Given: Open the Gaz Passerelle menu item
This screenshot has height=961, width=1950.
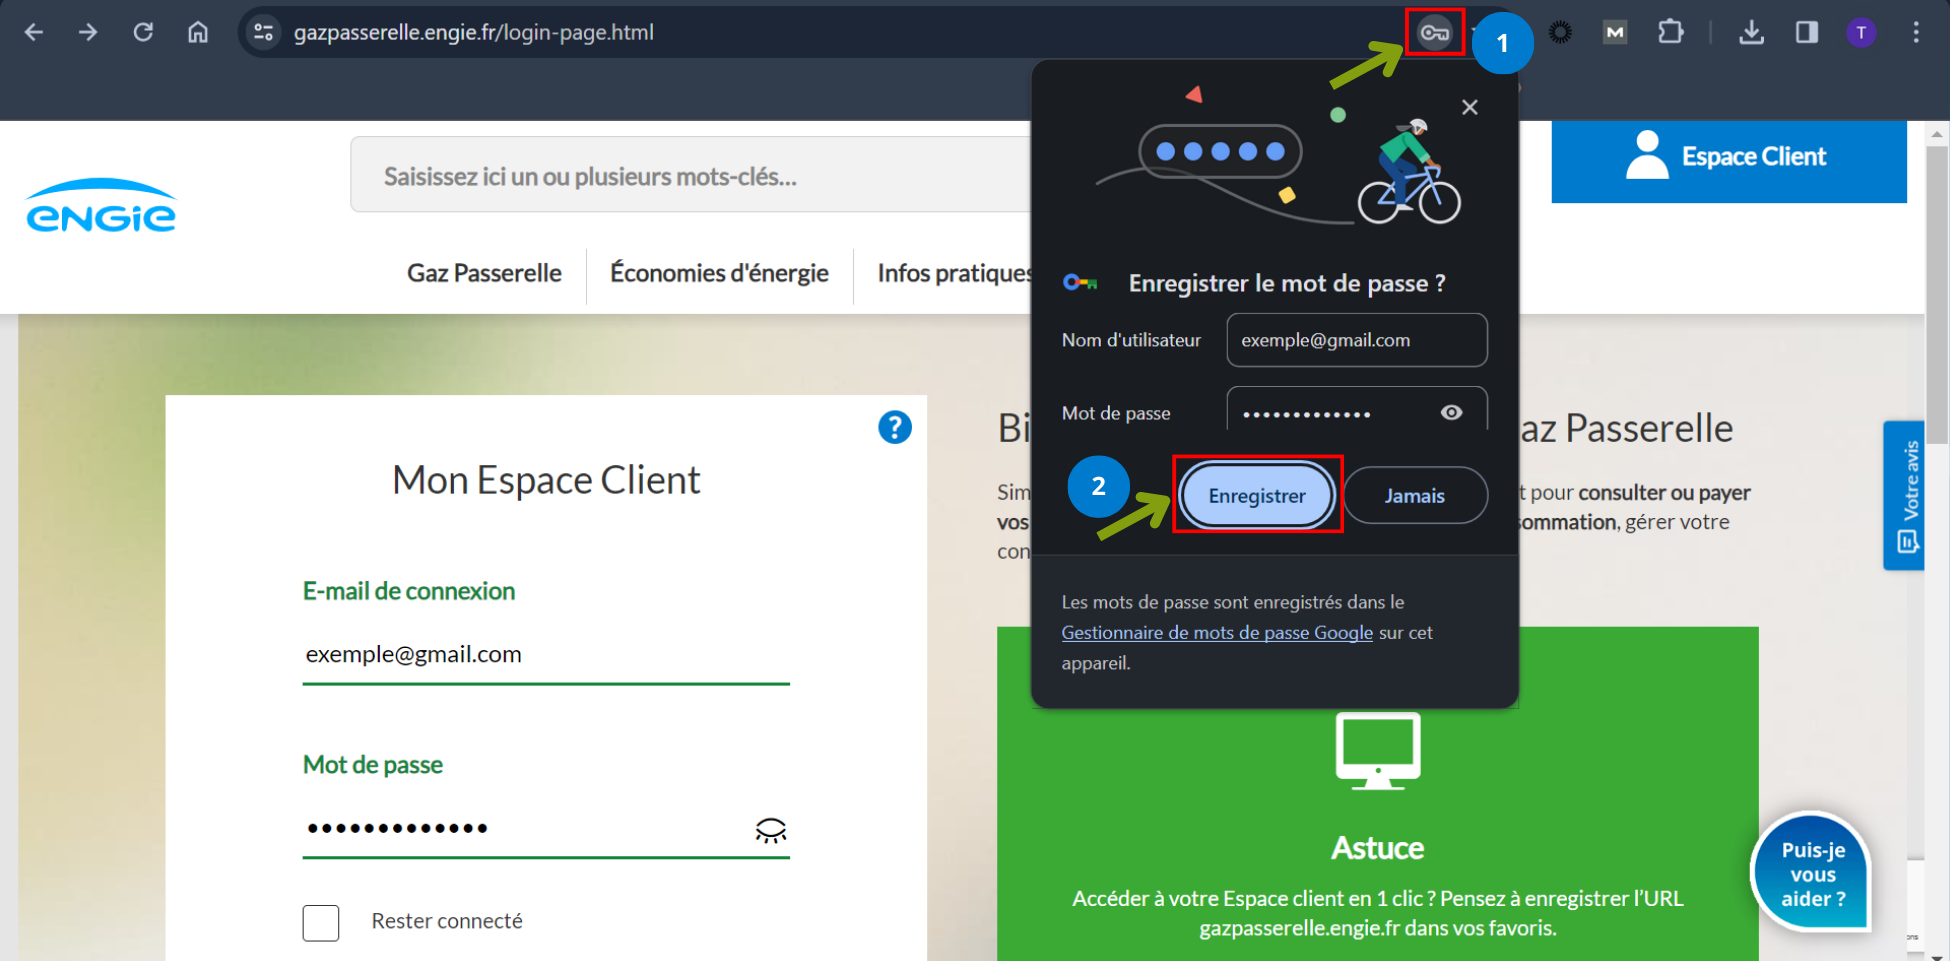Looking at the screenshot, I should coord(484,273).
